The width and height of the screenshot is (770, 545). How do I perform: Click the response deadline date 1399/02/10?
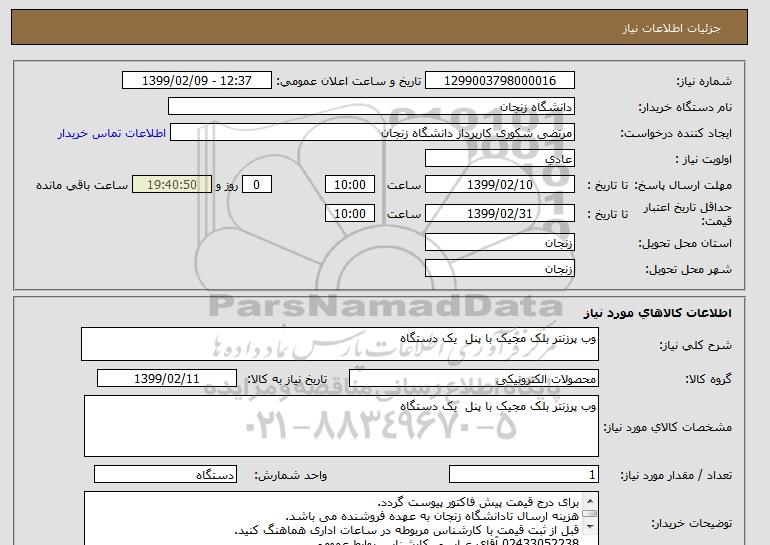click(499, 185)
